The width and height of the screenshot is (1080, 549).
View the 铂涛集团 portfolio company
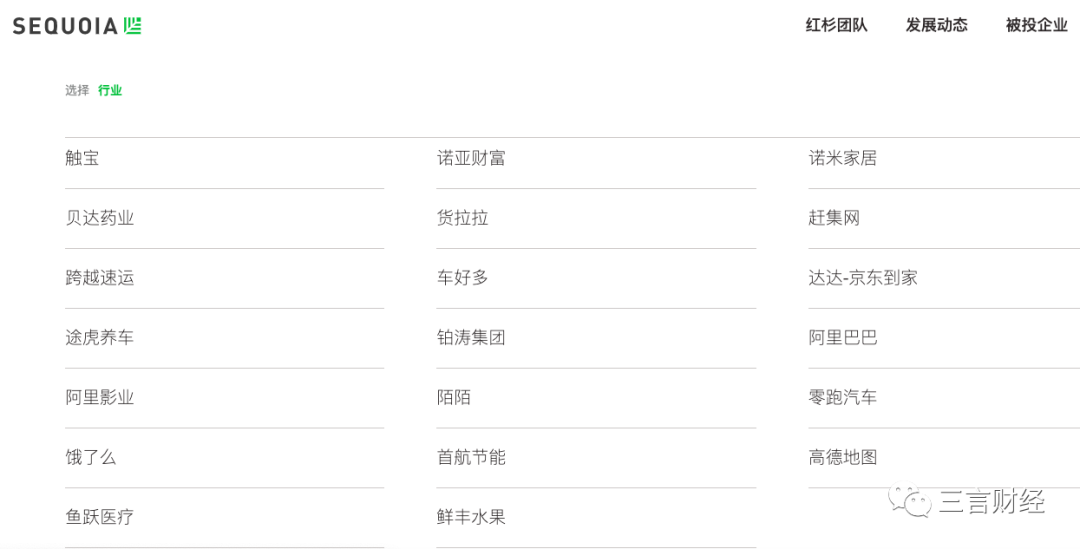coord(471,338)
